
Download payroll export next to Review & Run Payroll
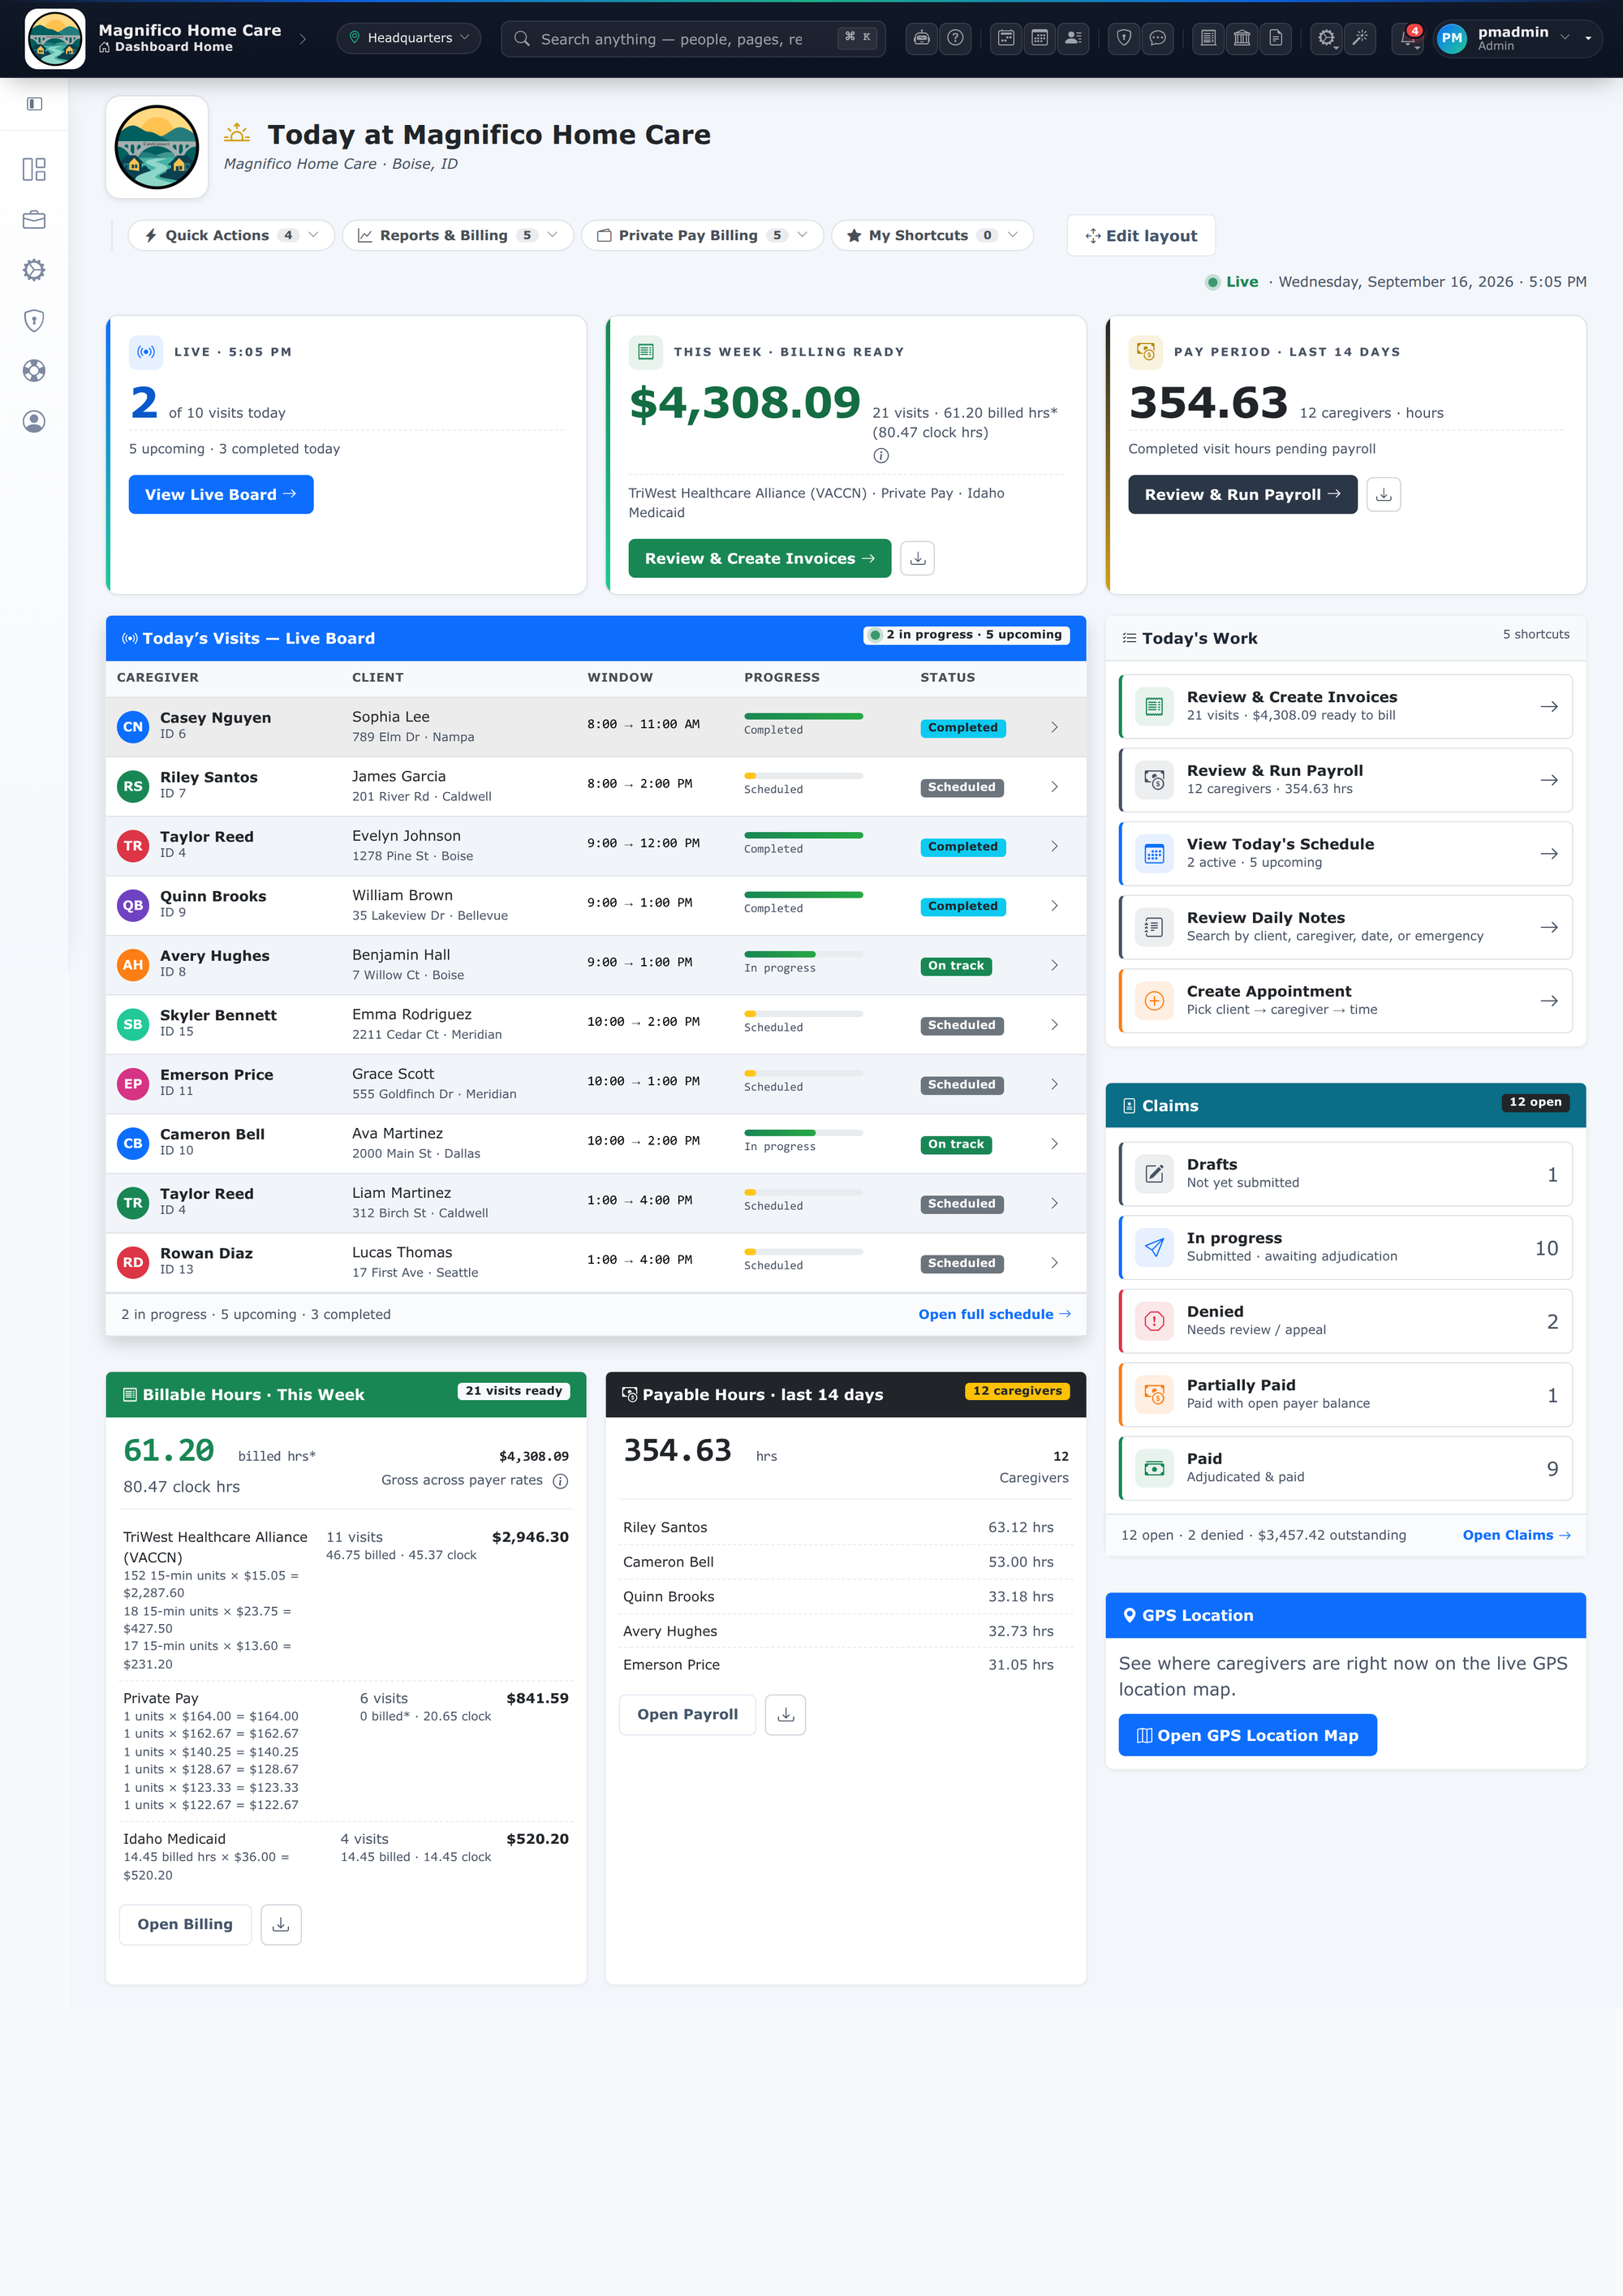pos(1384,495)
